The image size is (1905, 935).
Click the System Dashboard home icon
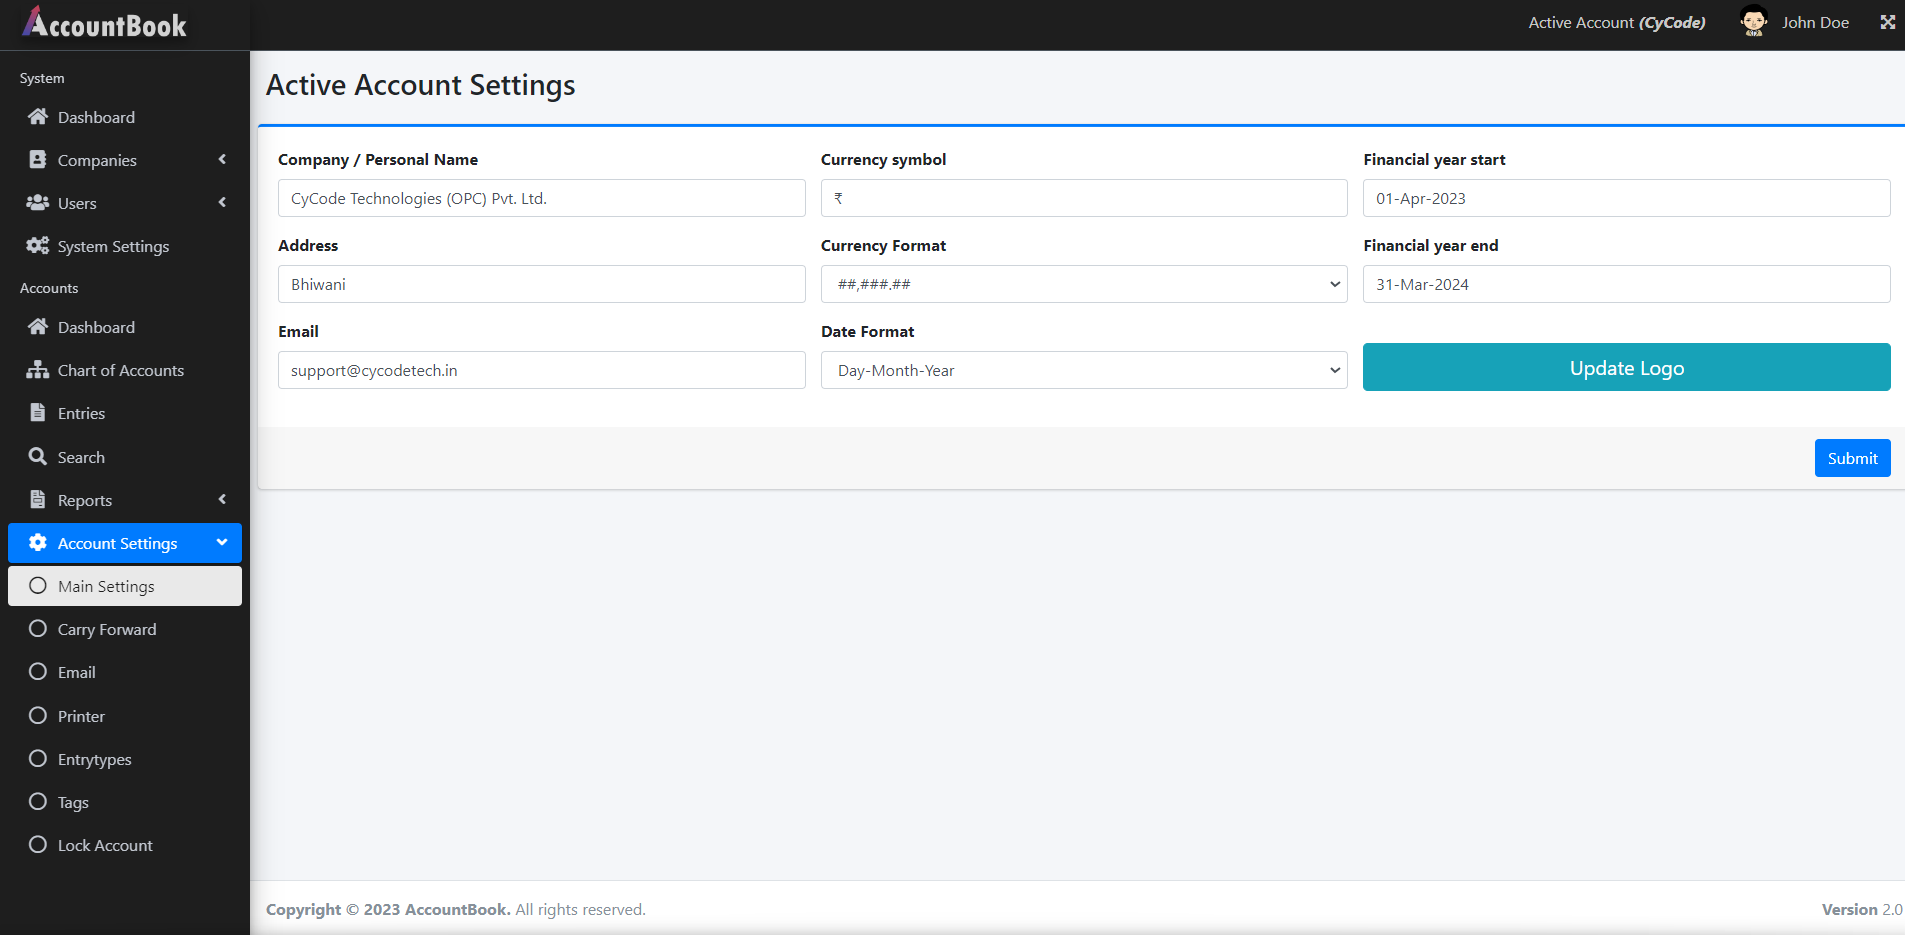coord(38,117)
